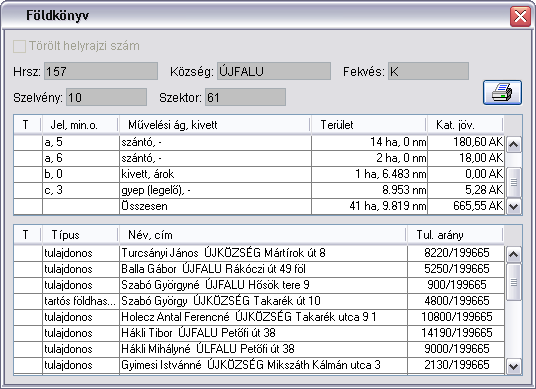Click area value '2 ha, 0 nm'

pyautogui.click(x=370, y=158)
